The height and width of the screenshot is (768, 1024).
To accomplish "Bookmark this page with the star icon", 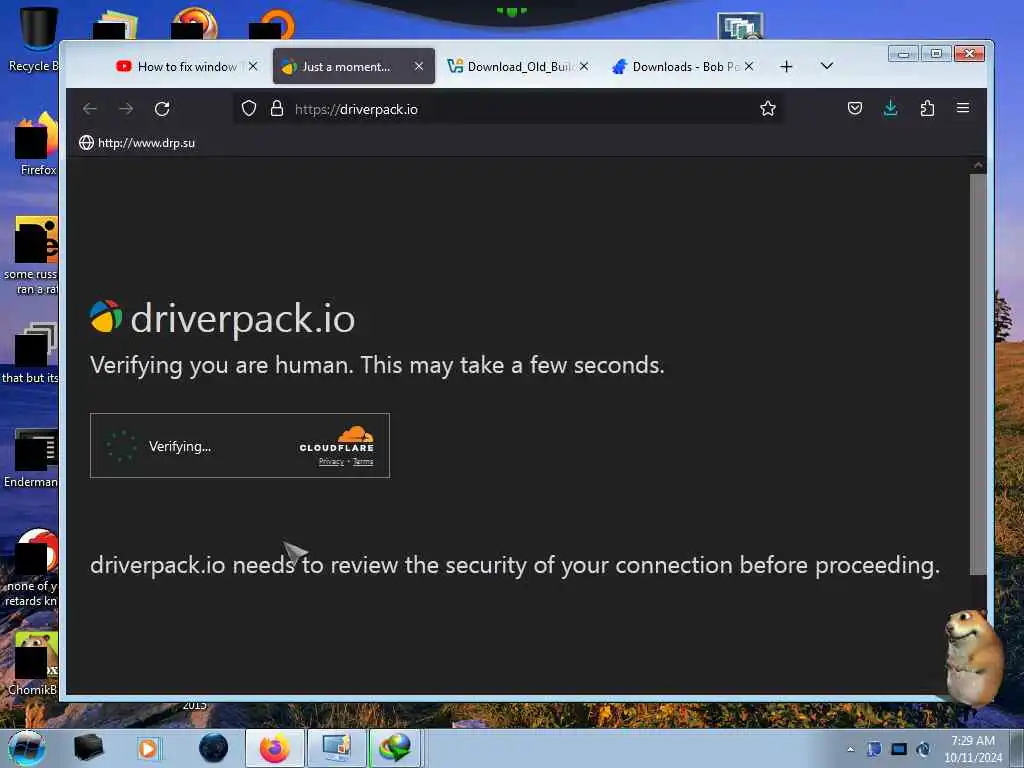I will click(x=767, y=108).
